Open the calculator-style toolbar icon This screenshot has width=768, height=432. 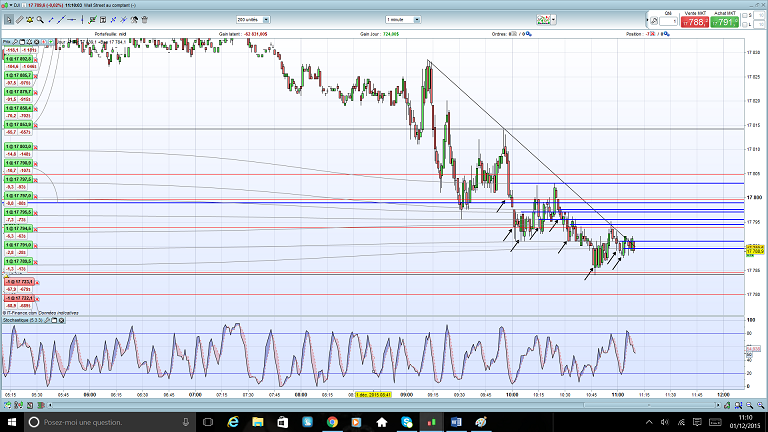click(103, 20)
